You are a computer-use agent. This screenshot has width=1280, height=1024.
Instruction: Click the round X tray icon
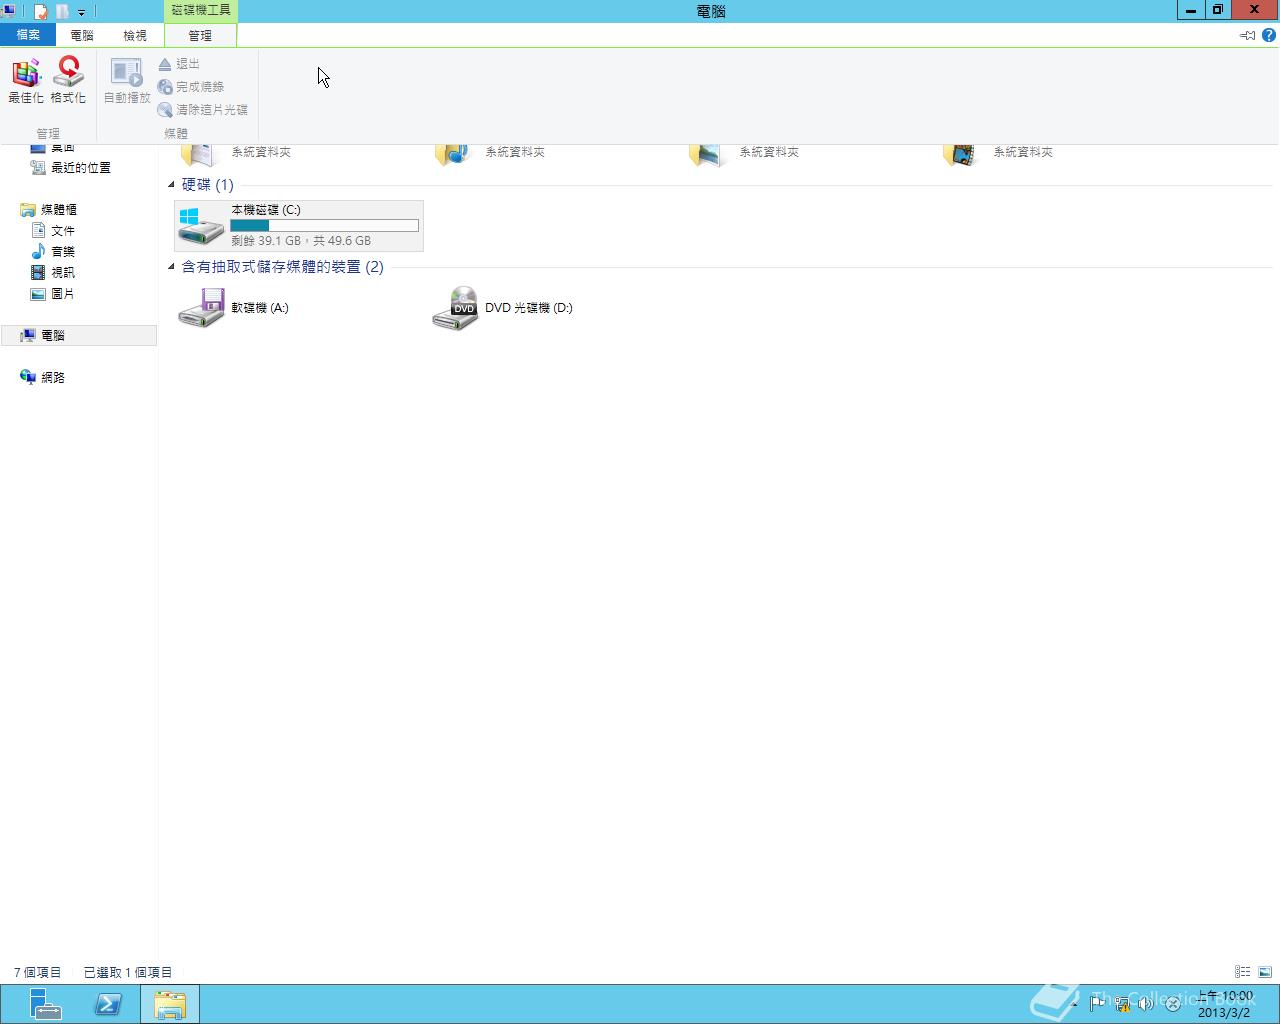[x=1172, y=1004]
